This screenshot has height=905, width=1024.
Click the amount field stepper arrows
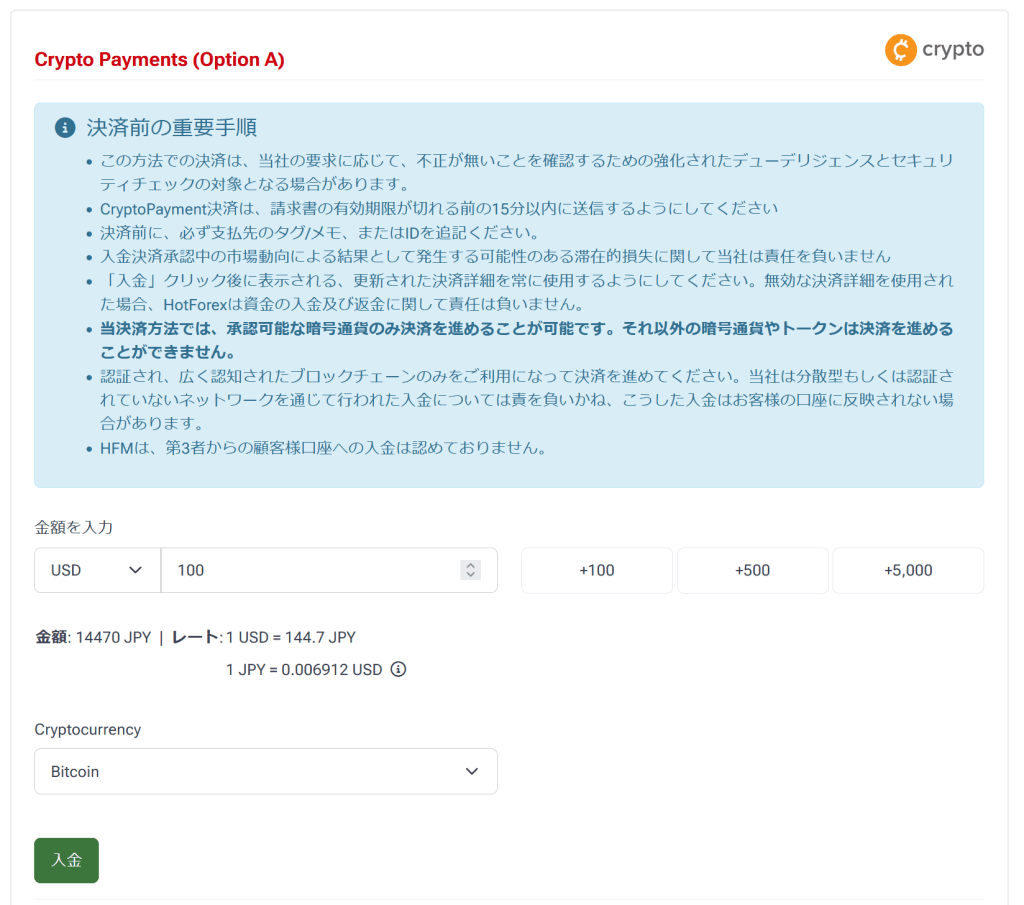470,570
